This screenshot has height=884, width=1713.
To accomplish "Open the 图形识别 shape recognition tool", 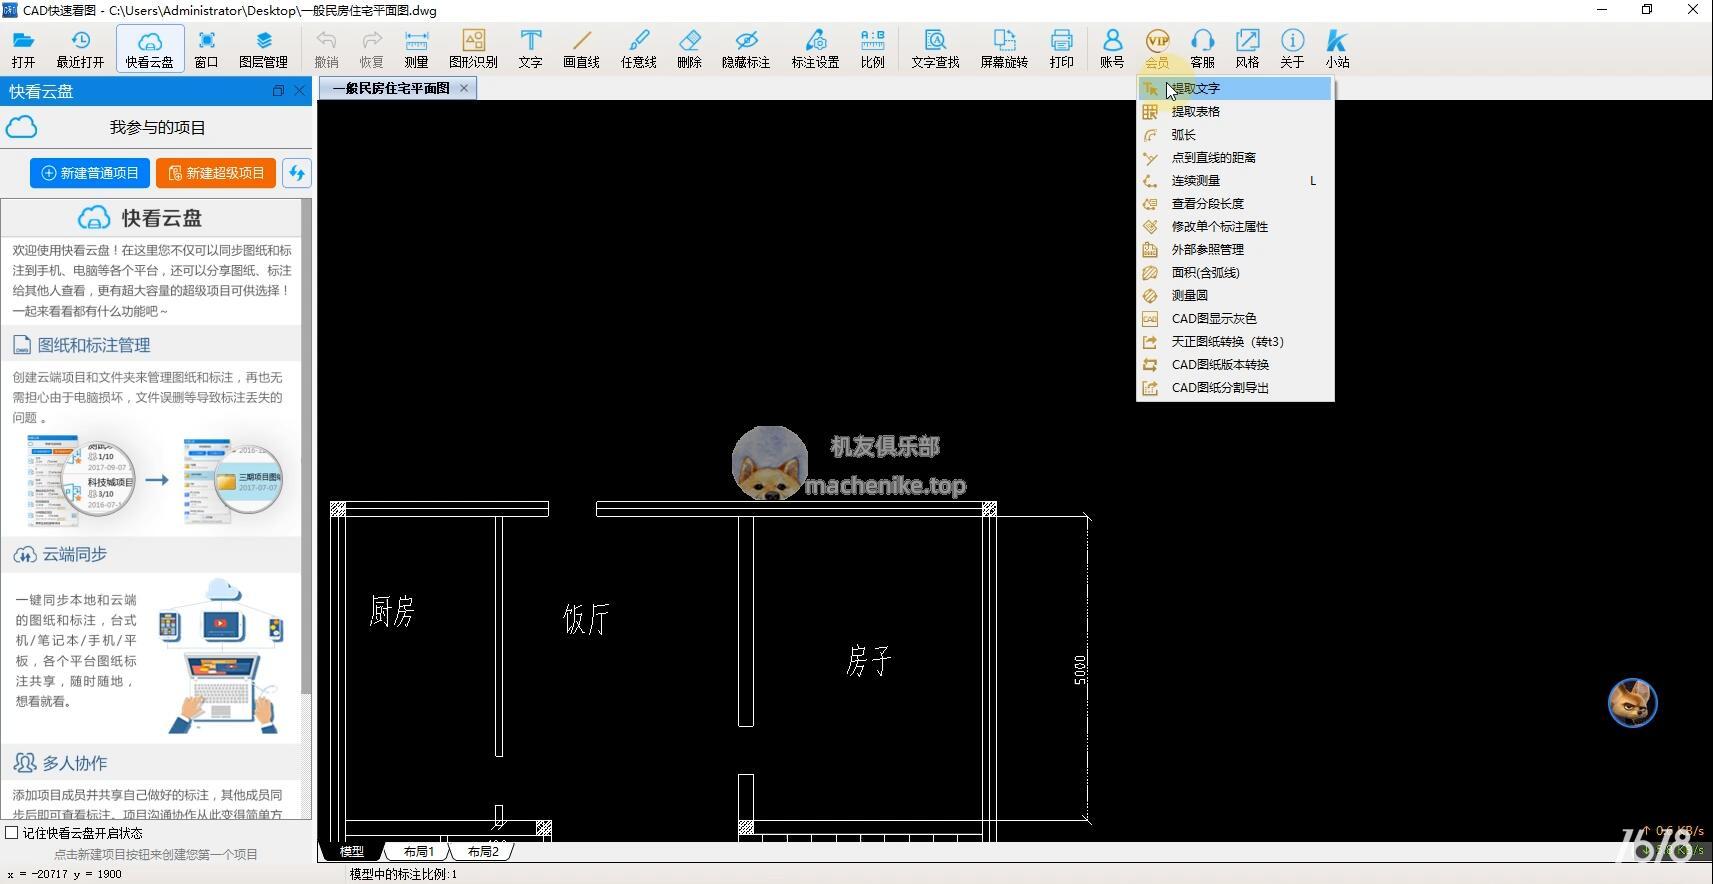I will pyautogui.click(x=473, y=48).
